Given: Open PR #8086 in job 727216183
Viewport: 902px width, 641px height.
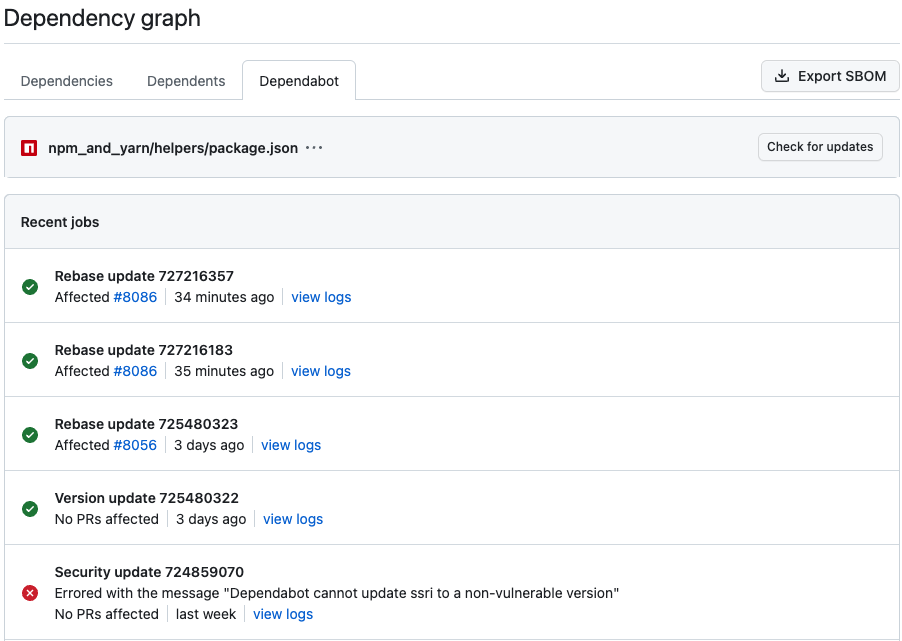Looking at the screenshot, I should [x=135, y=371].
